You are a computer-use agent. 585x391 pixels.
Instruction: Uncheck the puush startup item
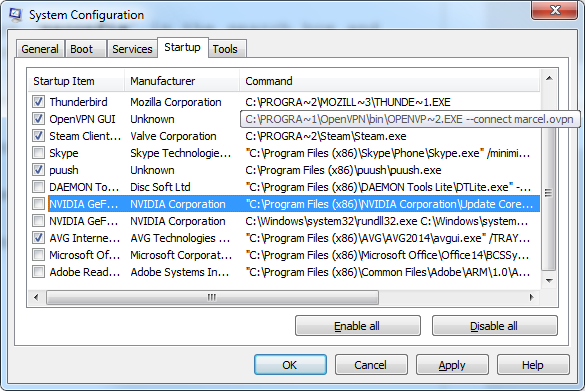38,170
